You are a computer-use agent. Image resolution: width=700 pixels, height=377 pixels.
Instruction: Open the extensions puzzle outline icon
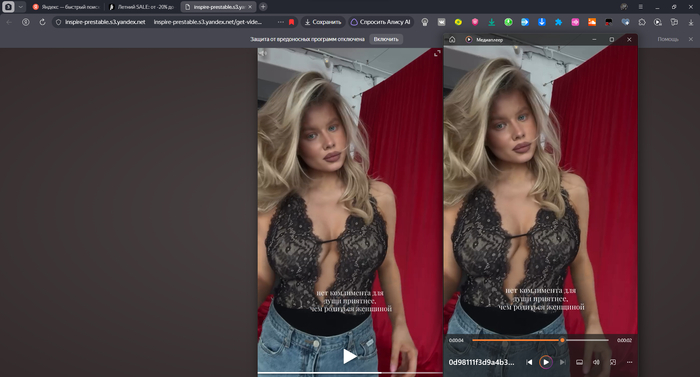point(642,22)
